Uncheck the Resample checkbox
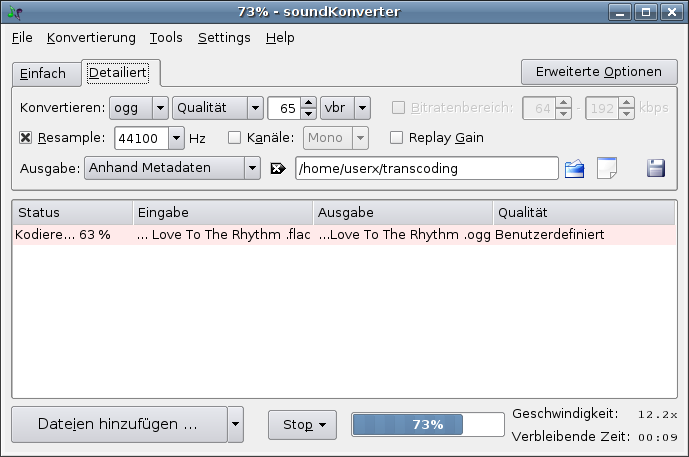 pos(26,138)
